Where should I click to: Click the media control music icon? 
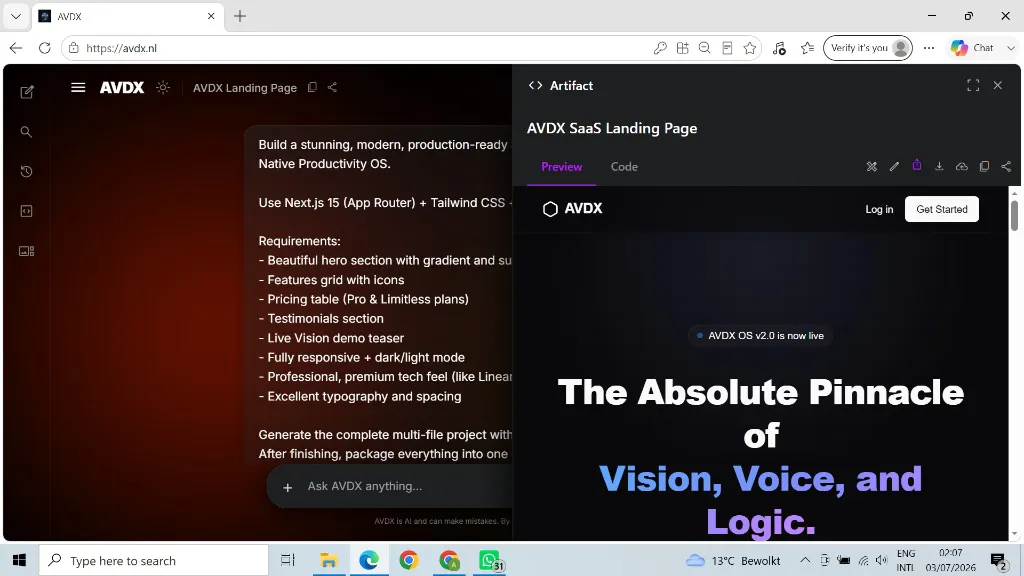pyautogui.click(x=779, y=48)
